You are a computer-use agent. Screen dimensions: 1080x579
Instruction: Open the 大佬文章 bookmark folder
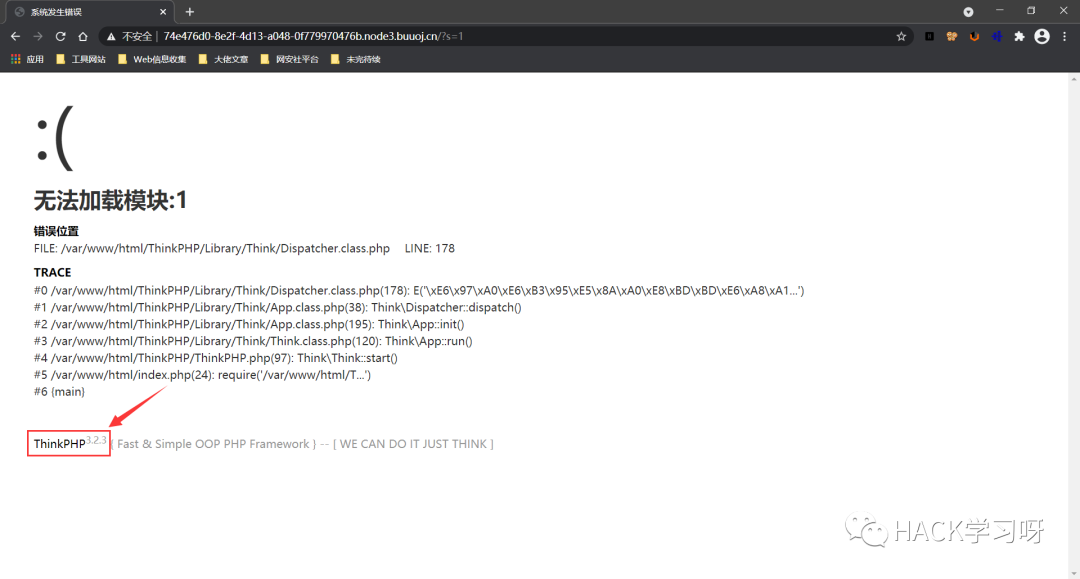[x=223, y=59]
